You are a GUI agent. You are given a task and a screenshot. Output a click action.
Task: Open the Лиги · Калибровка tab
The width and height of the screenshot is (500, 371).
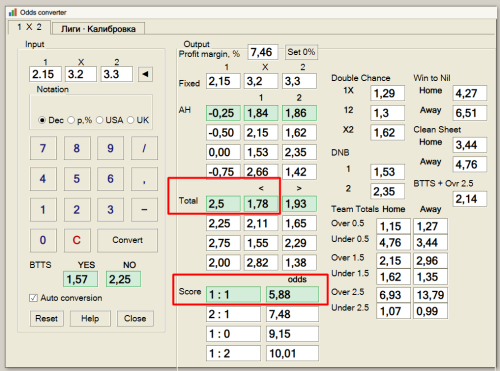(98, 29)
